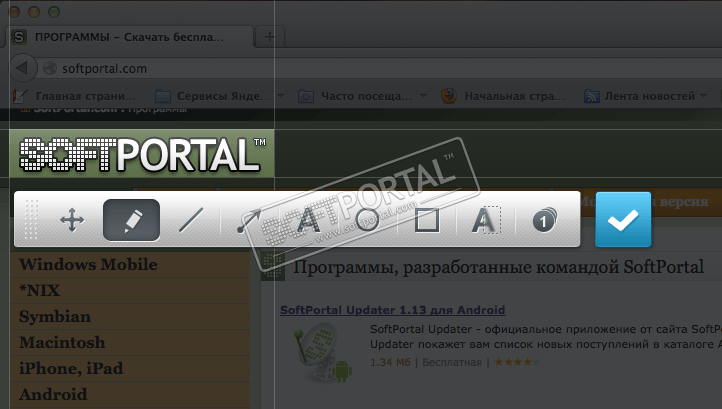The image size is (722, 409).
Task: Click the green zoom window button
Action: (x=54, y=12)
